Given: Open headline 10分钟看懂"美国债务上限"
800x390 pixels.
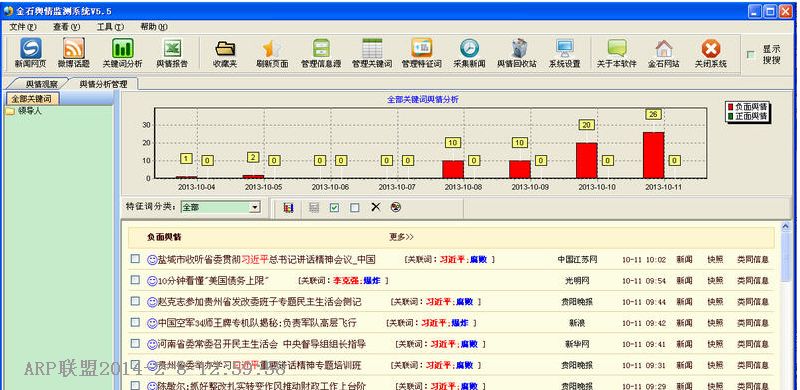Looking at the screenshot, I should [214, 281].
